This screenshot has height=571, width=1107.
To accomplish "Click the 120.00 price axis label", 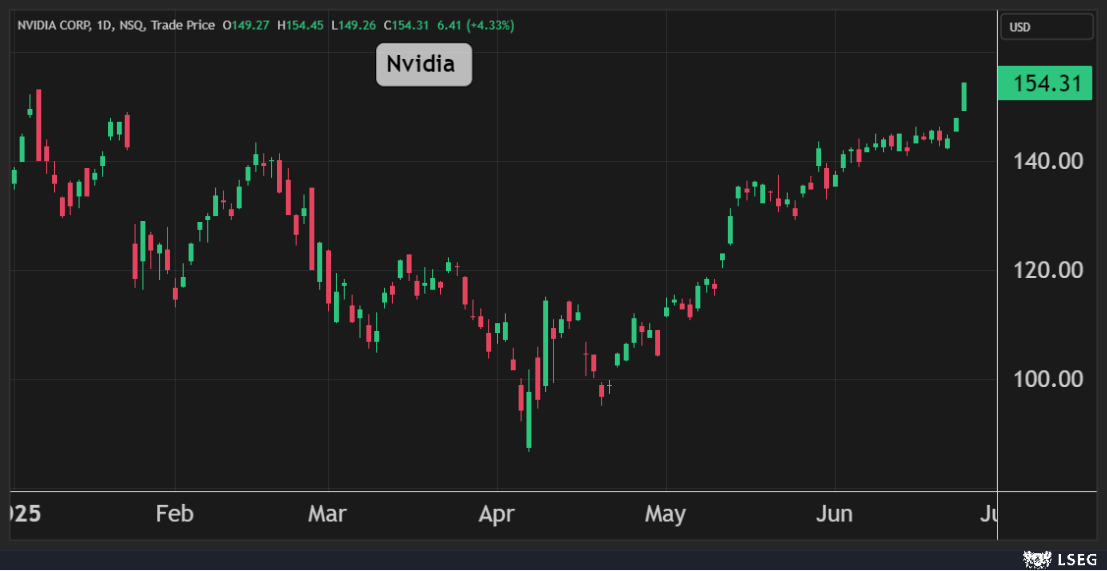I will 1047,270.
